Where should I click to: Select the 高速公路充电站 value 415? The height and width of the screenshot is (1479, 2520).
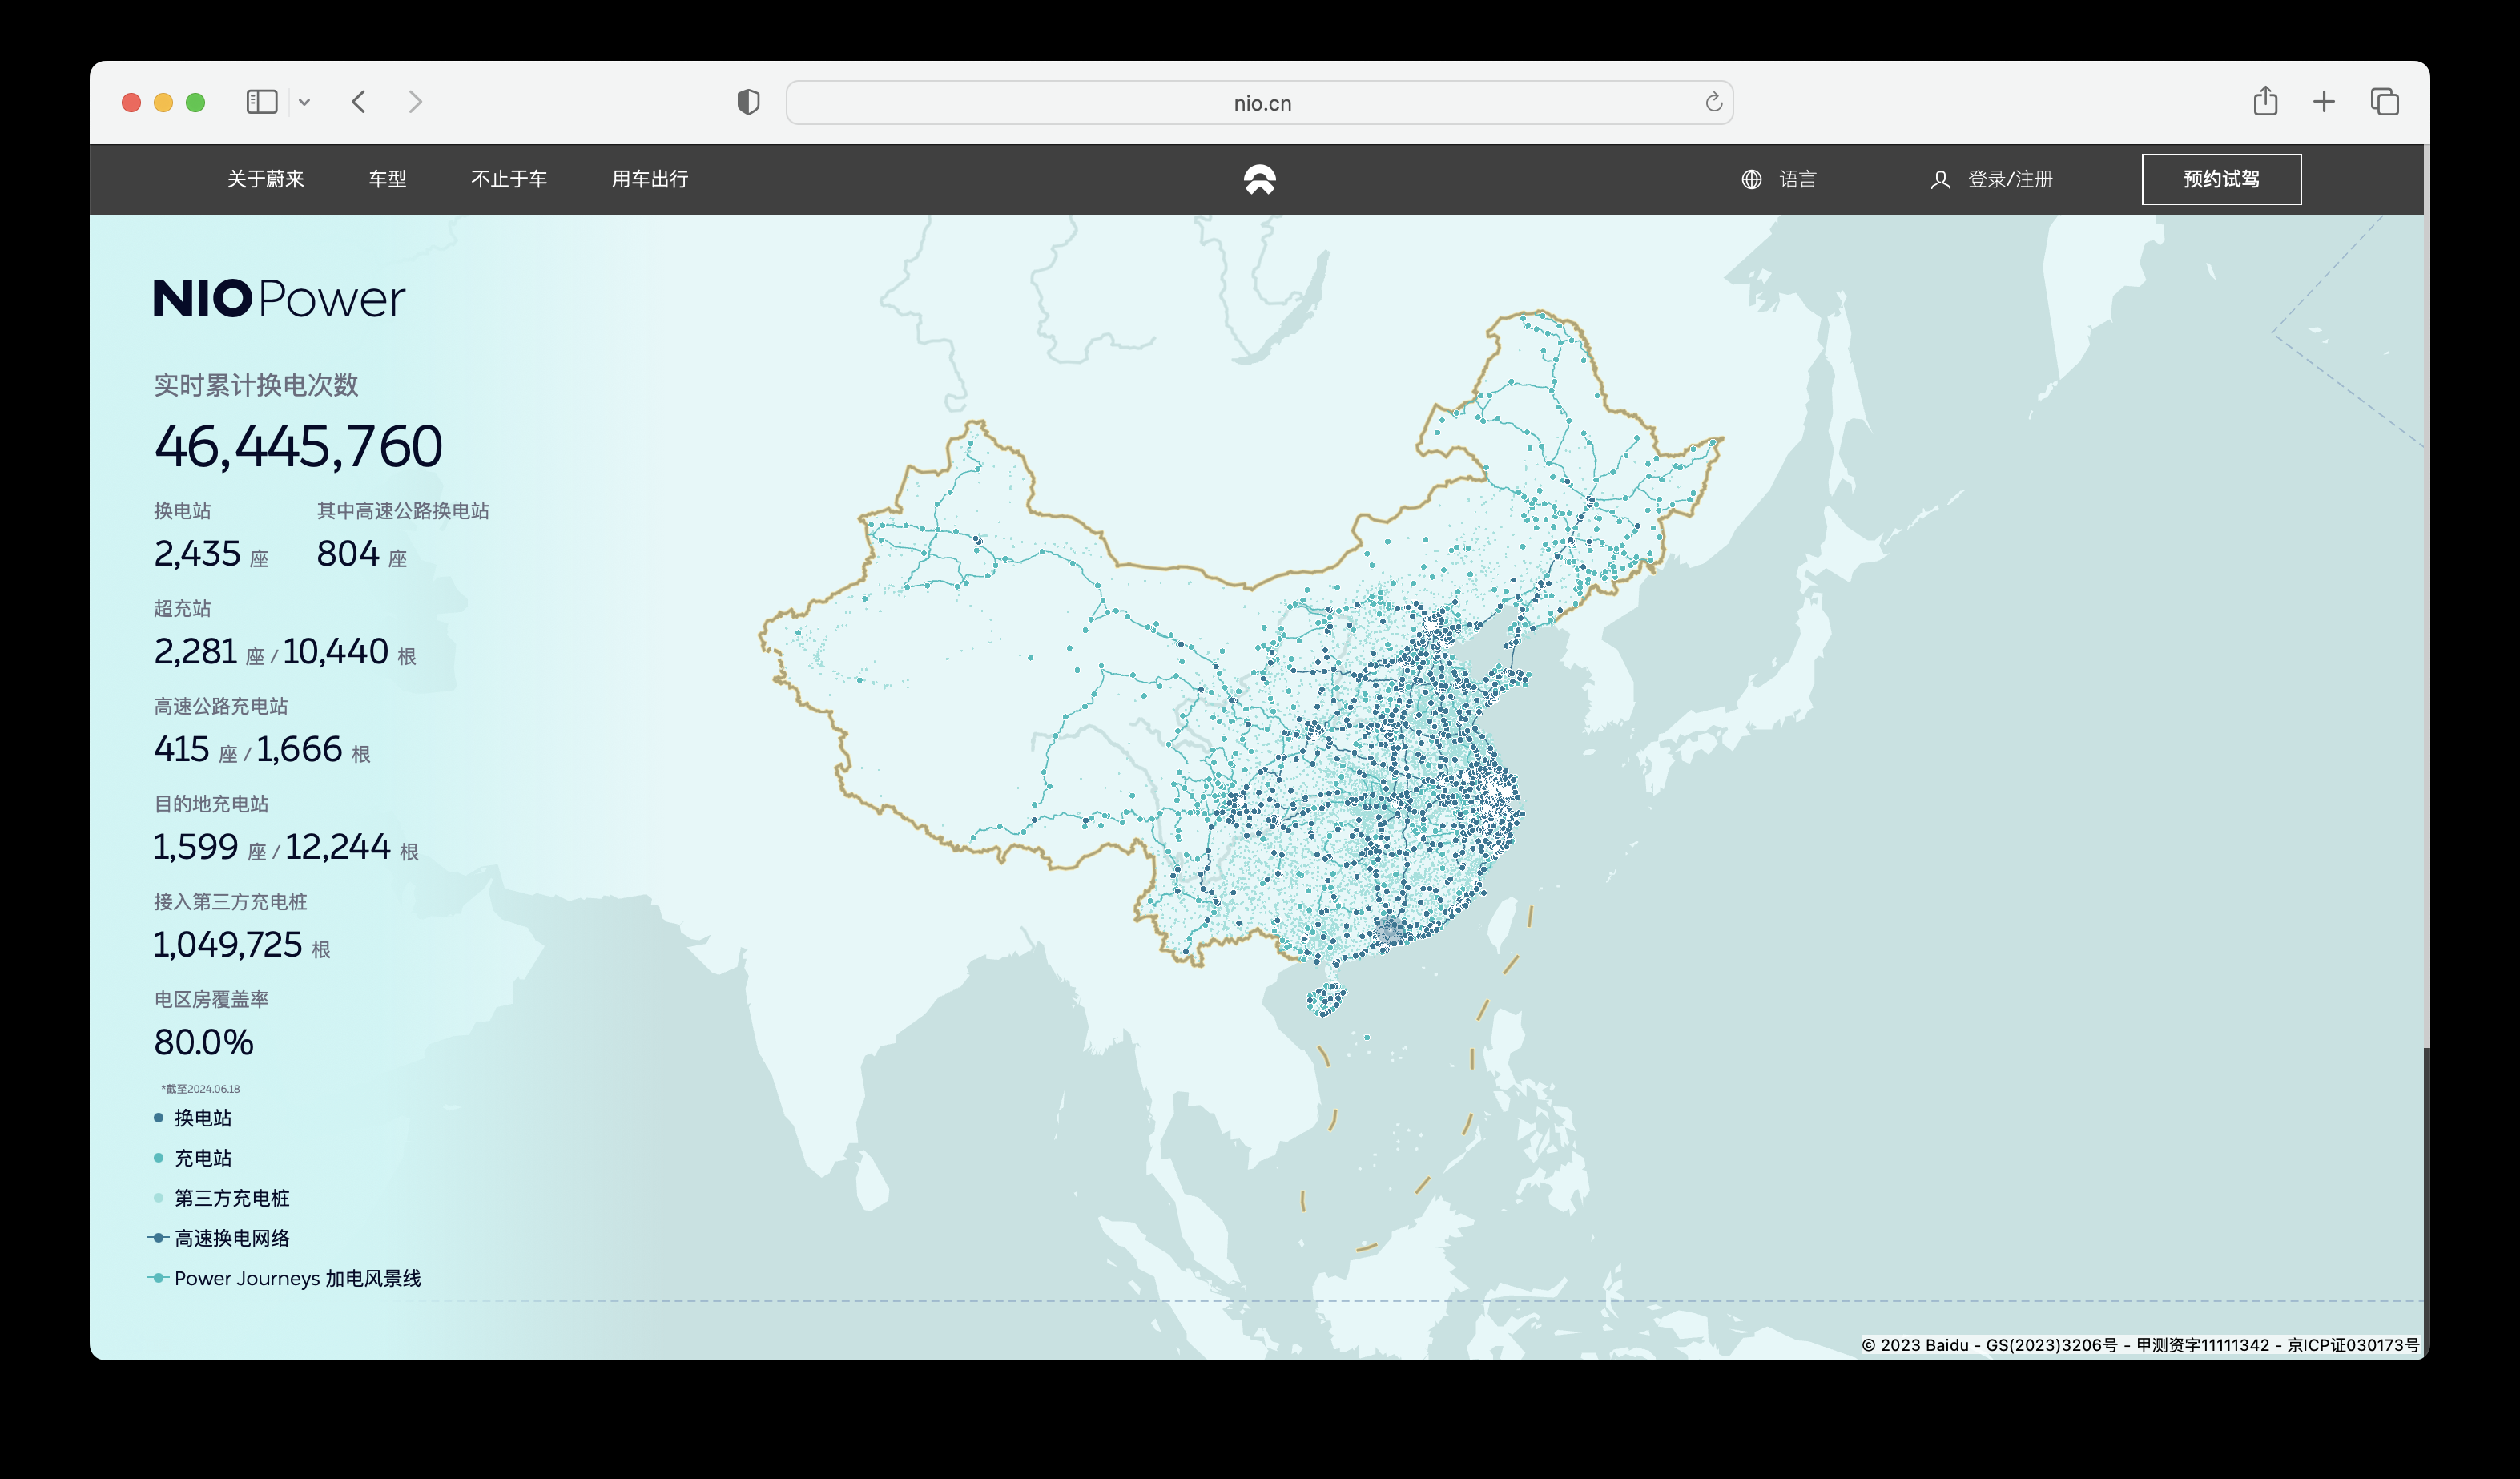182,749
